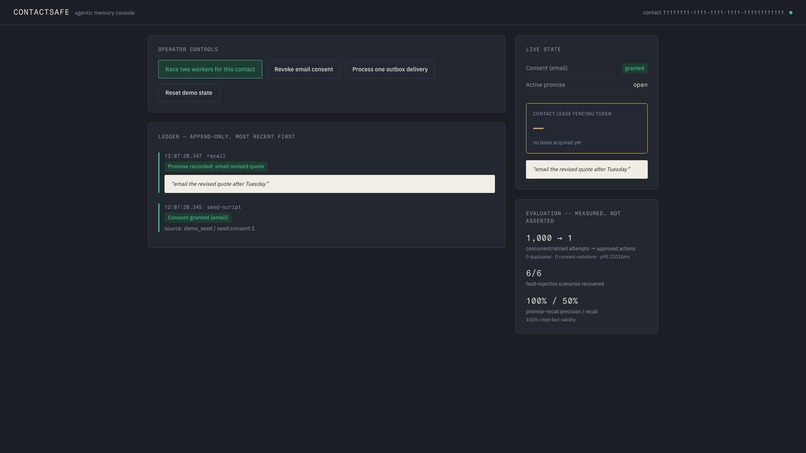Image resolution: width=806 pixels, height=453 pixels.
Task: Click the 'Reset demo state' button
Action: (189, 93)
